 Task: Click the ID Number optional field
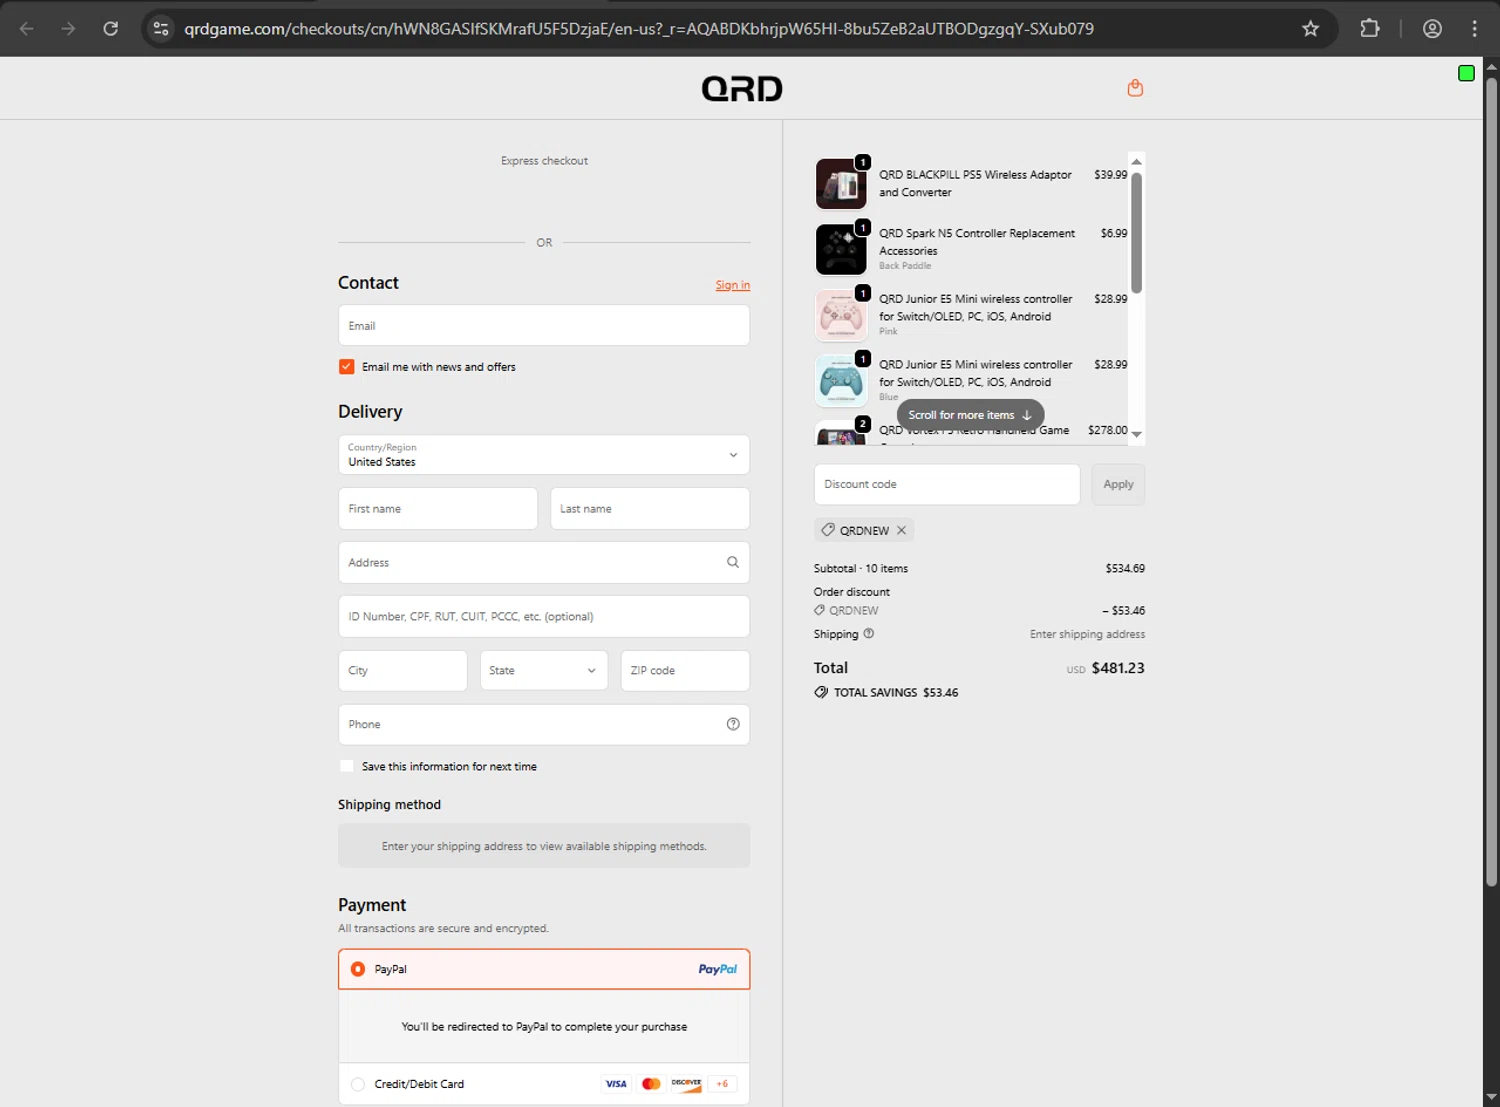tap(544, 616)
